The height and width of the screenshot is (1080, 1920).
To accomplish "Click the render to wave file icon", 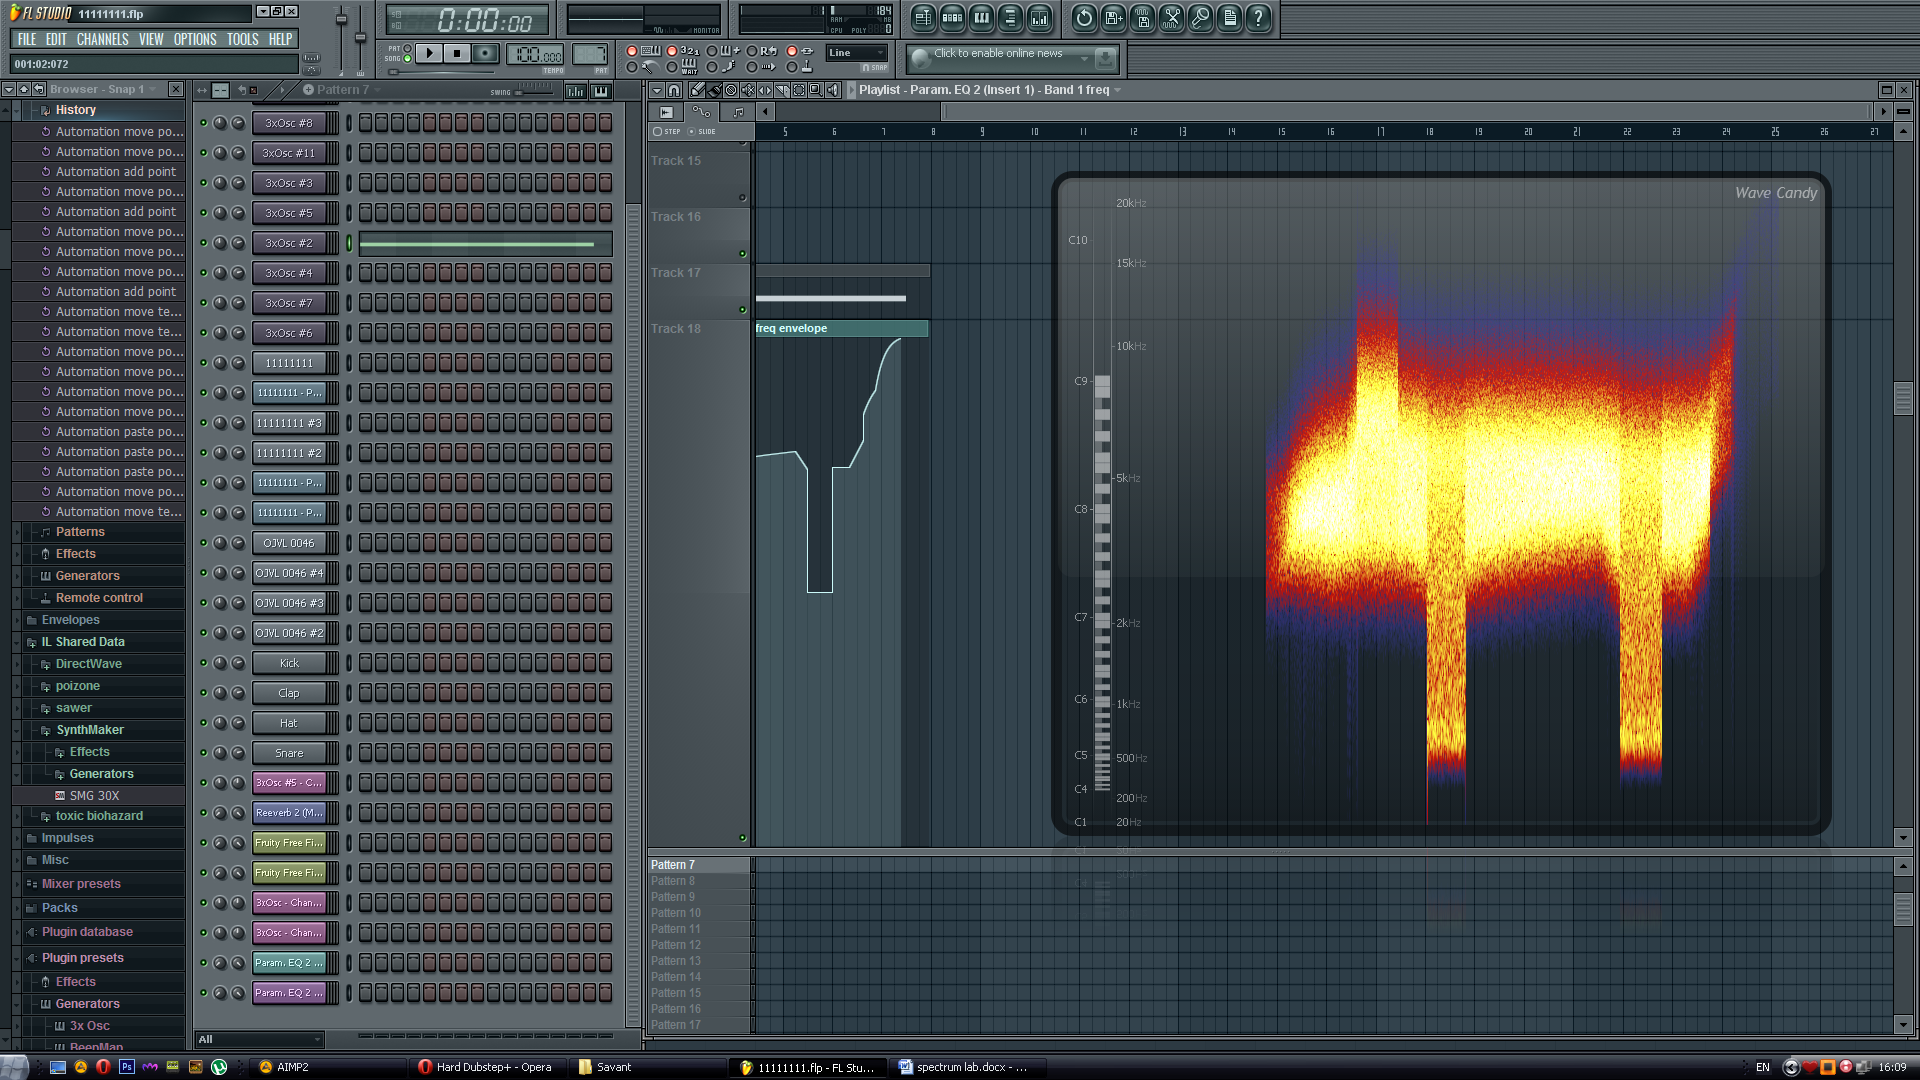I will point(1142,17).
